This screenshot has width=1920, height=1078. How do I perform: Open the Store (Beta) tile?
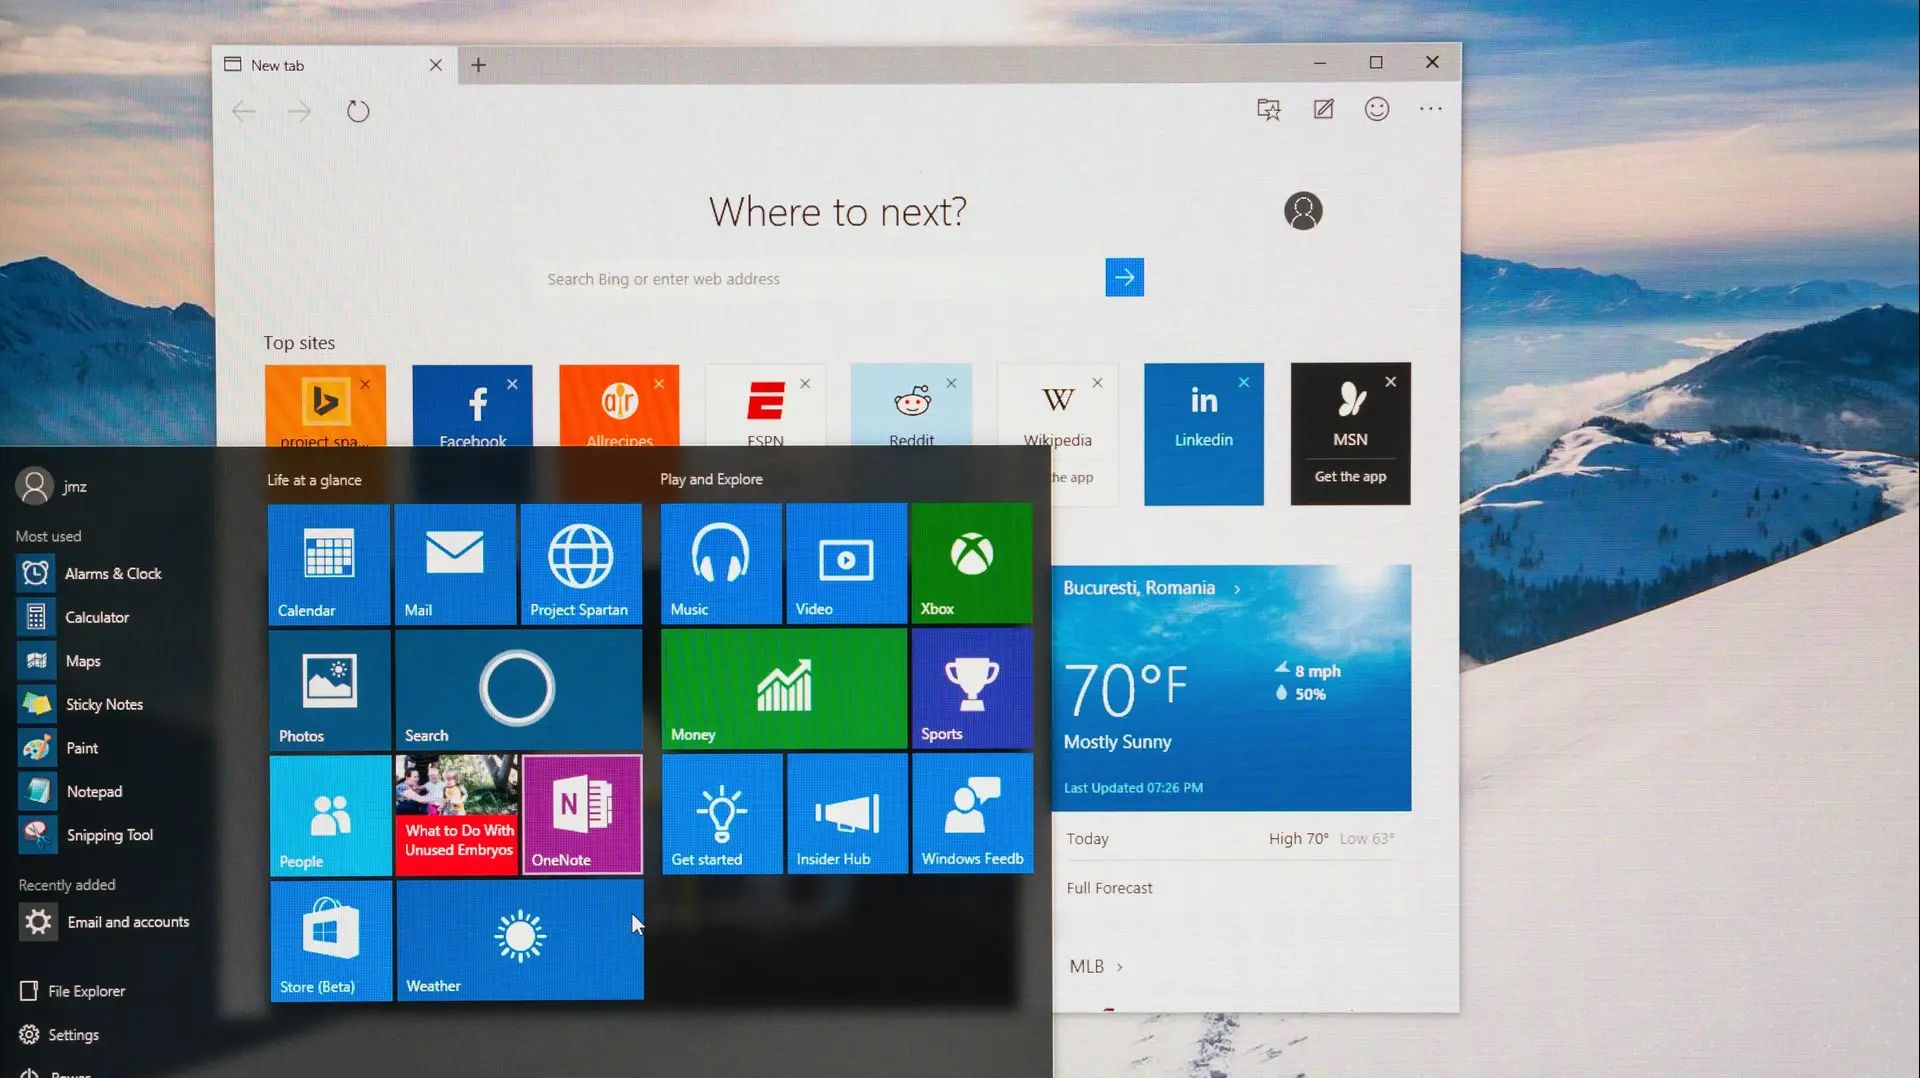pyautogui.click(x=332, y=941)
